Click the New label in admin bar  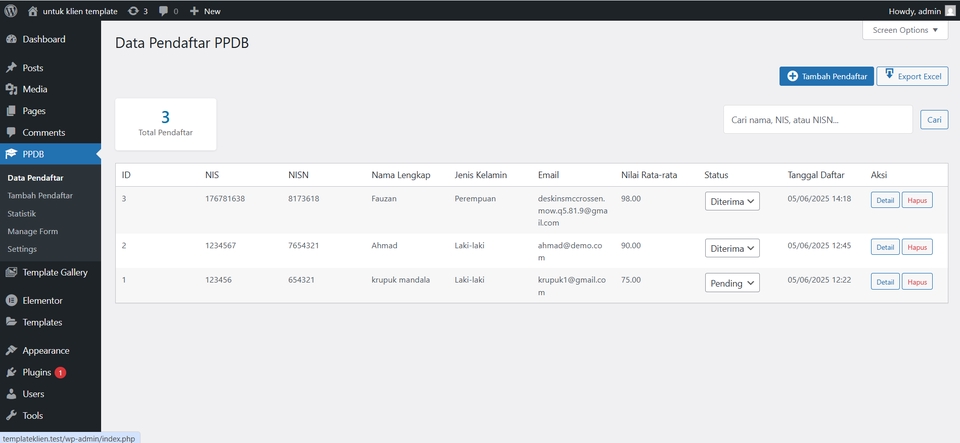(x=212, y=11)
